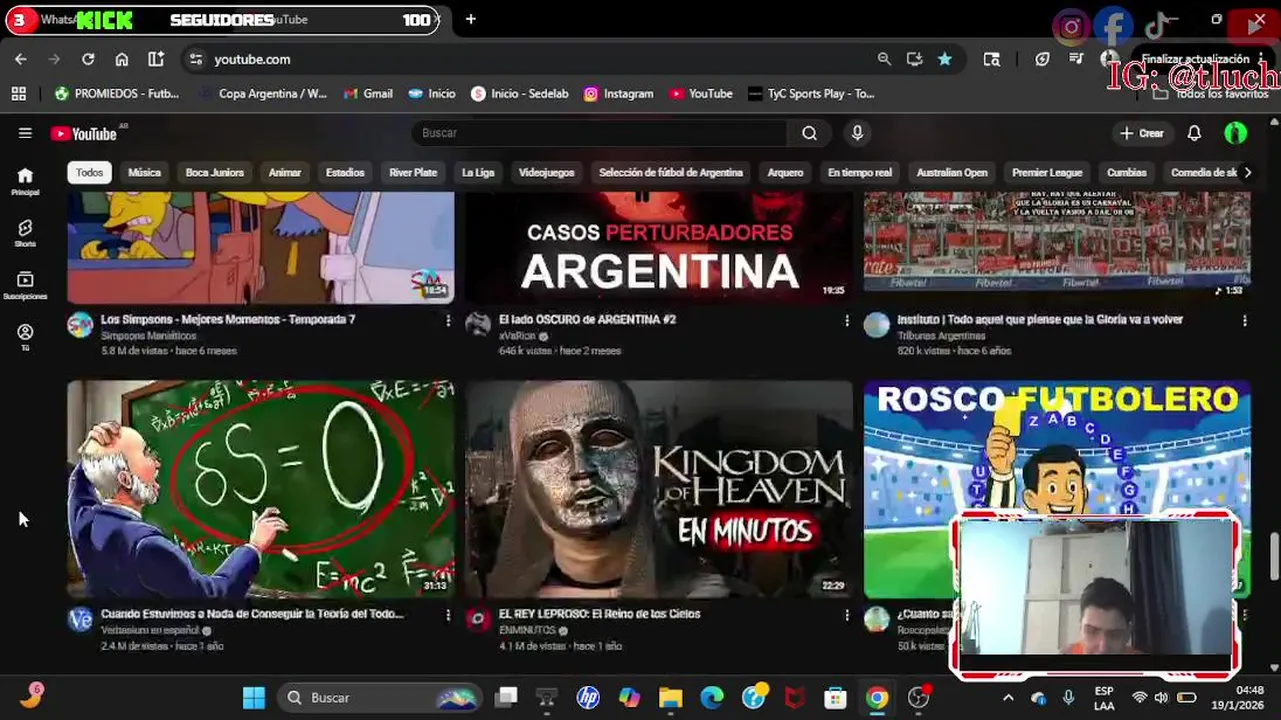Select the Música filter chip

point(144,172)
